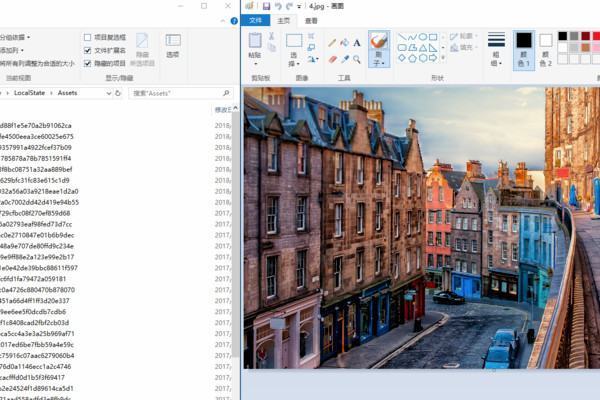
Task: Pick the Line shape in the shapes gallery
Action: coord(402,37)
